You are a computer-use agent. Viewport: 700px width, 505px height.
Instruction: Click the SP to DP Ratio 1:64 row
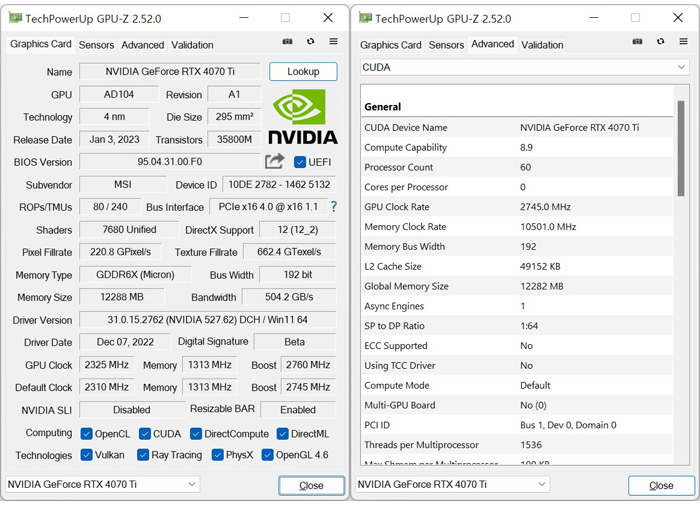tap(517, 326)
